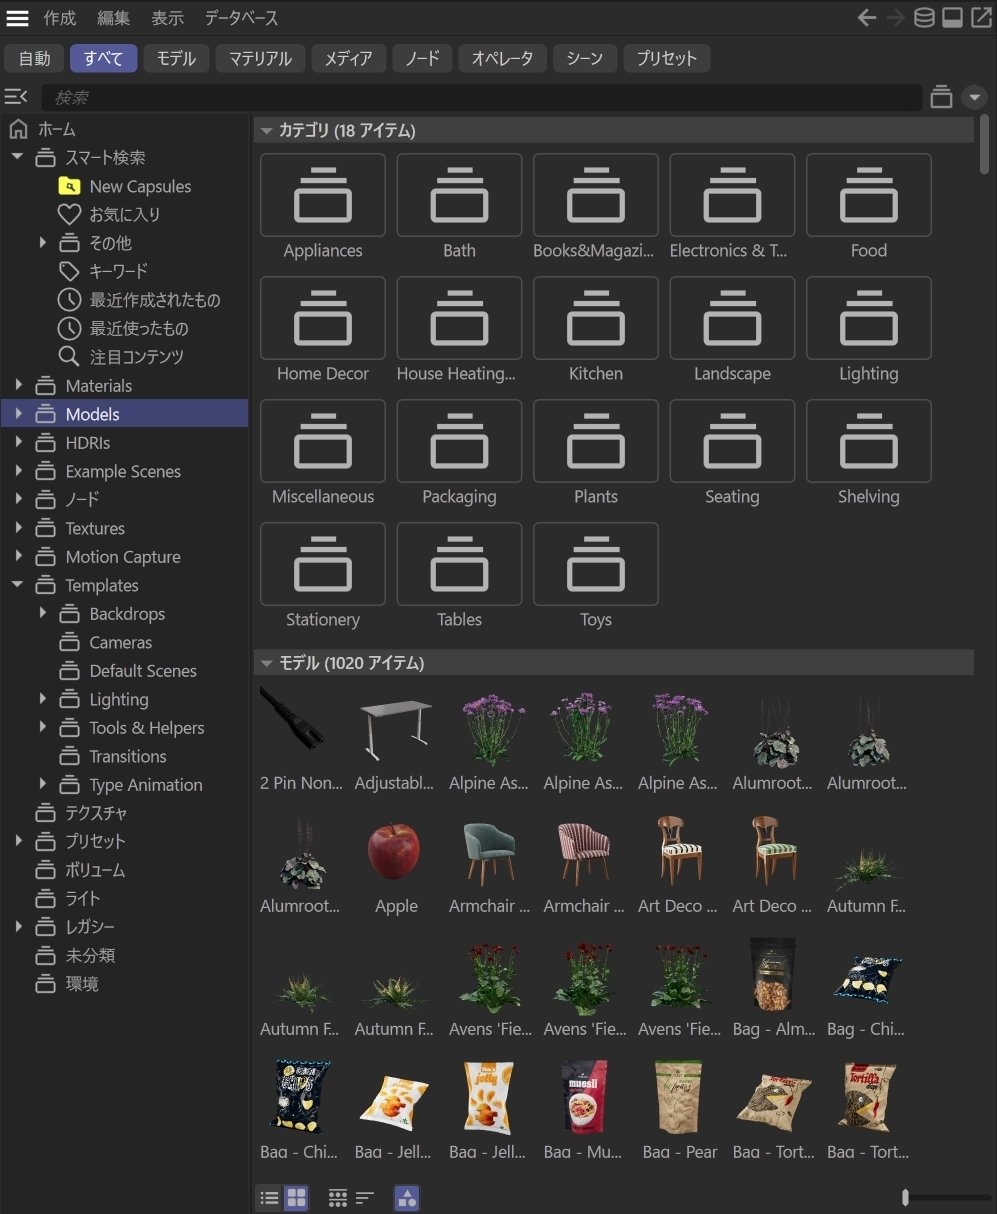The image size is (997, 1214).
Task: Go to ホーム in the tree
Action: point(57,129)
